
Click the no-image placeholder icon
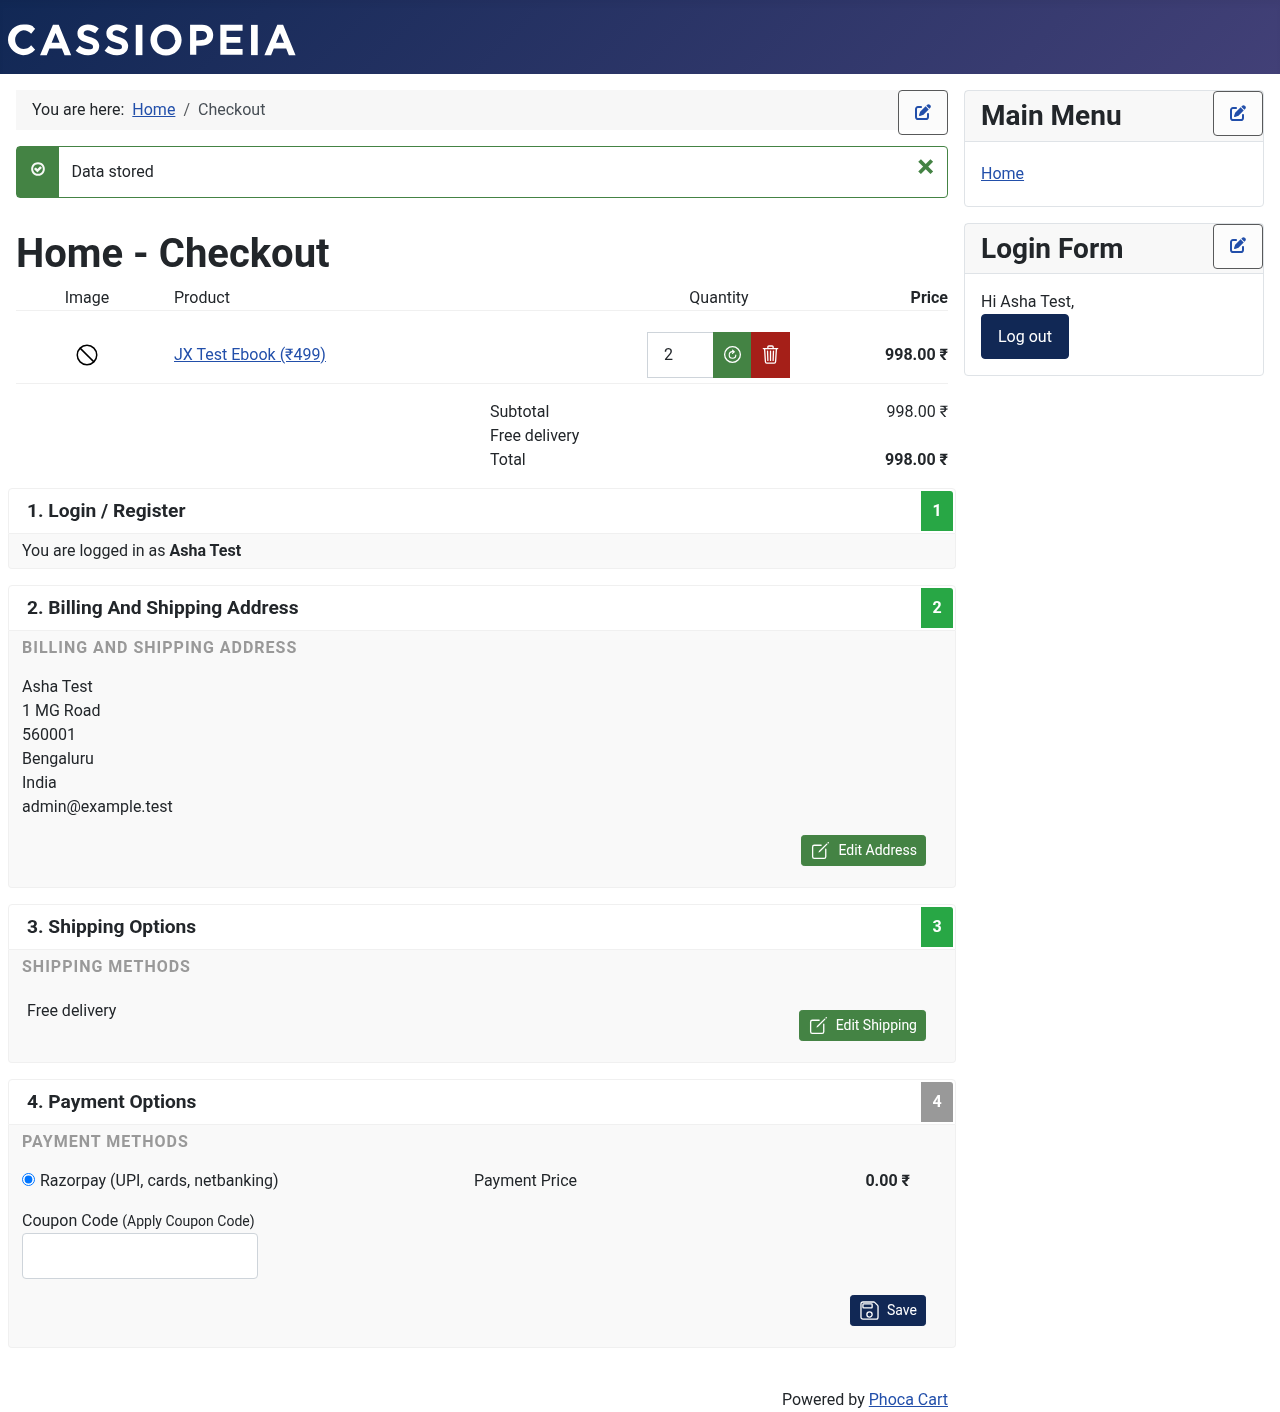coord(87,355)
